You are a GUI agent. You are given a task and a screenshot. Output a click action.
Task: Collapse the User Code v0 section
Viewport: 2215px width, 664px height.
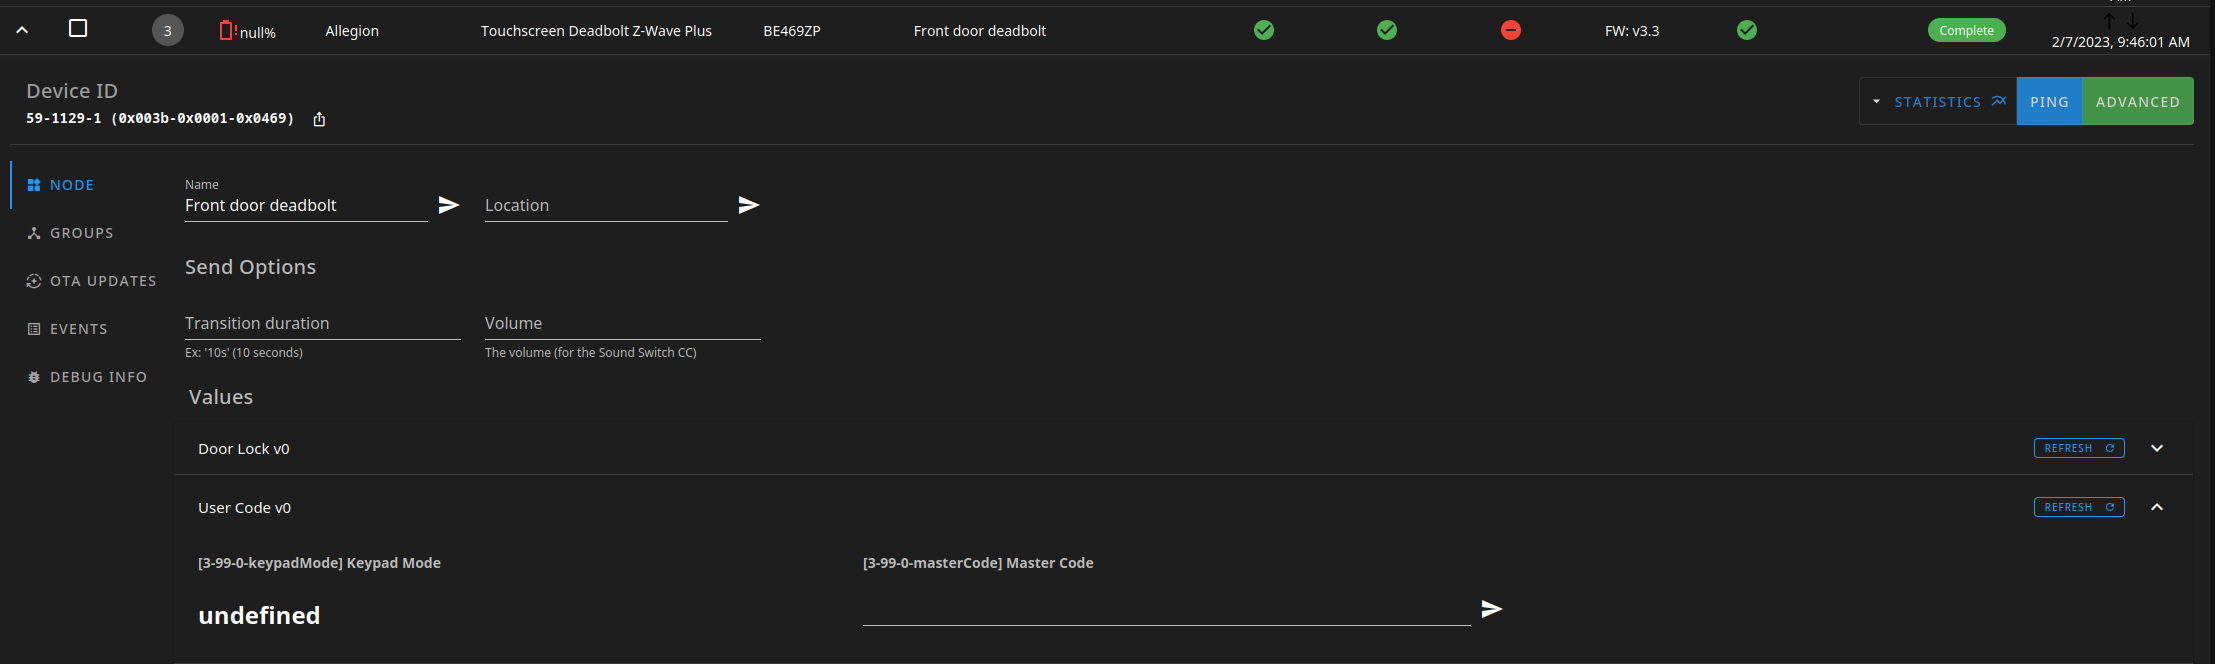coord(2157,507)
